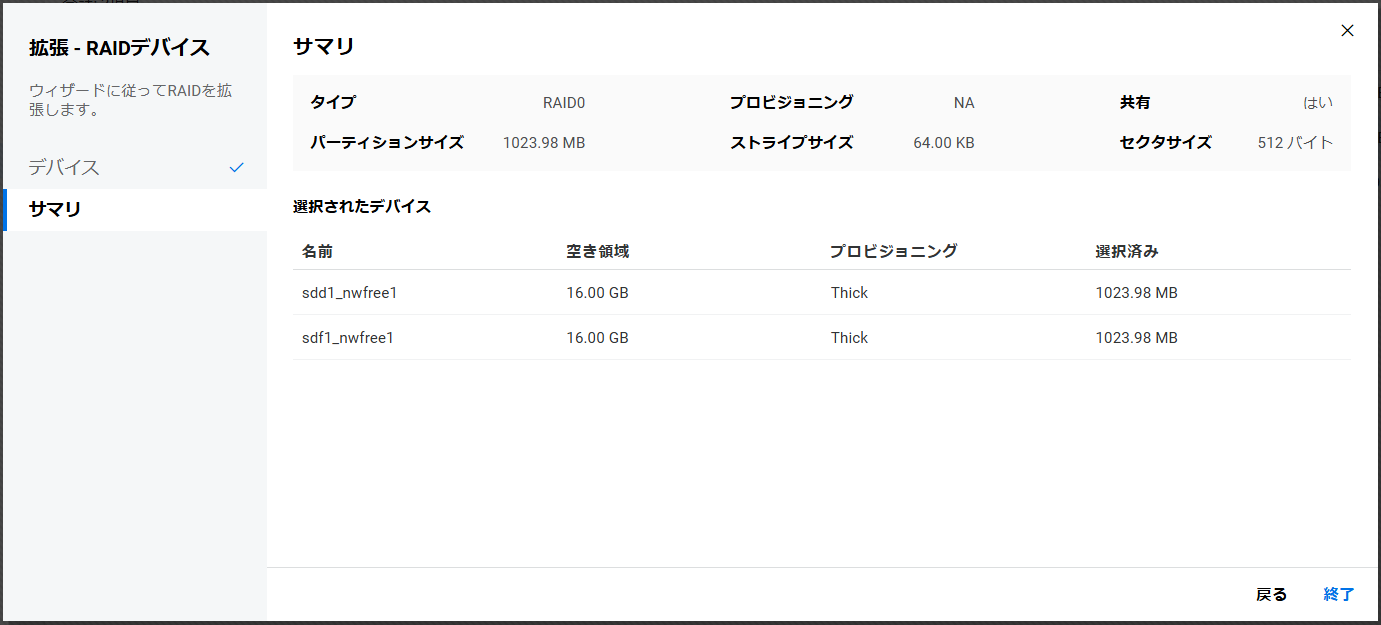Select the サマリ step in the sidebar
Screen dimensions: 1381x625
56,209
